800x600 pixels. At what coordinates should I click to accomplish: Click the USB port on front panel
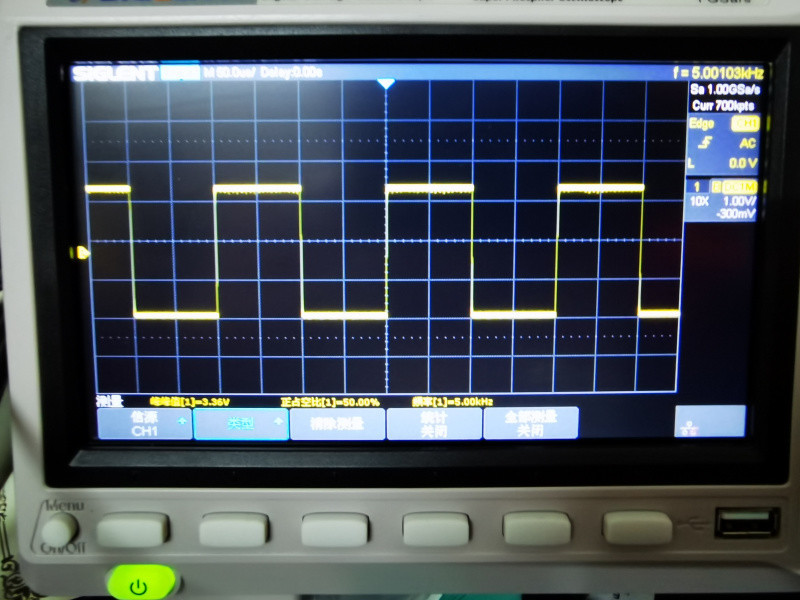(x=747, y=523)
